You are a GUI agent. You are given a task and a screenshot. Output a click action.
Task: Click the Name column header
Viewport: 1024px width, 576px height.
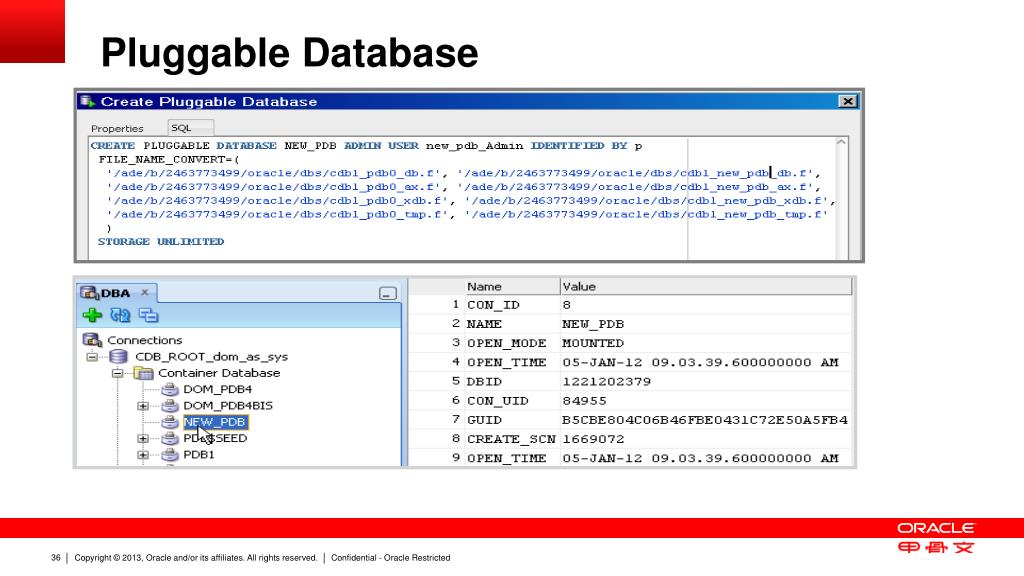click(485, 286)
